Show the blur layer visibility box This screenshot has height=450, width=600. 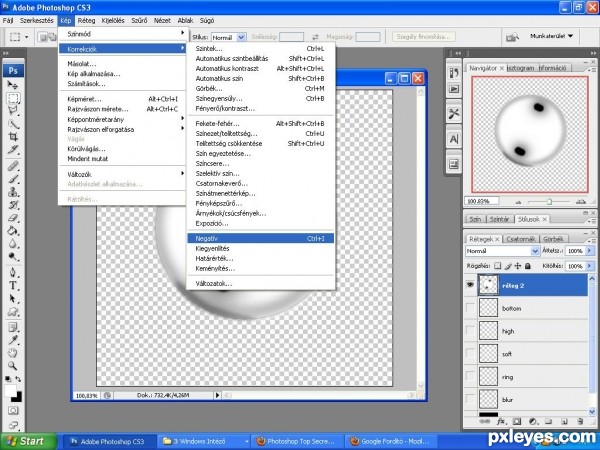click(470, 399)
